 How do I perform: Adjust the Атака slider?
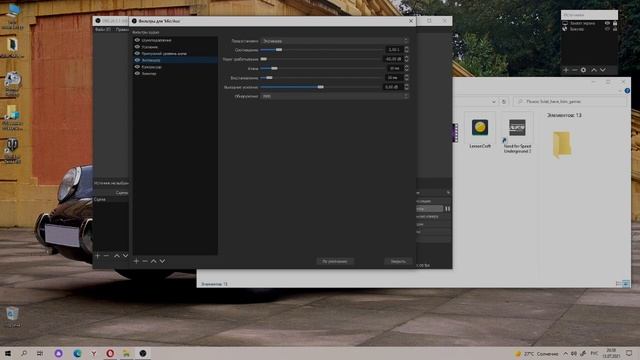tap(322, 68)
